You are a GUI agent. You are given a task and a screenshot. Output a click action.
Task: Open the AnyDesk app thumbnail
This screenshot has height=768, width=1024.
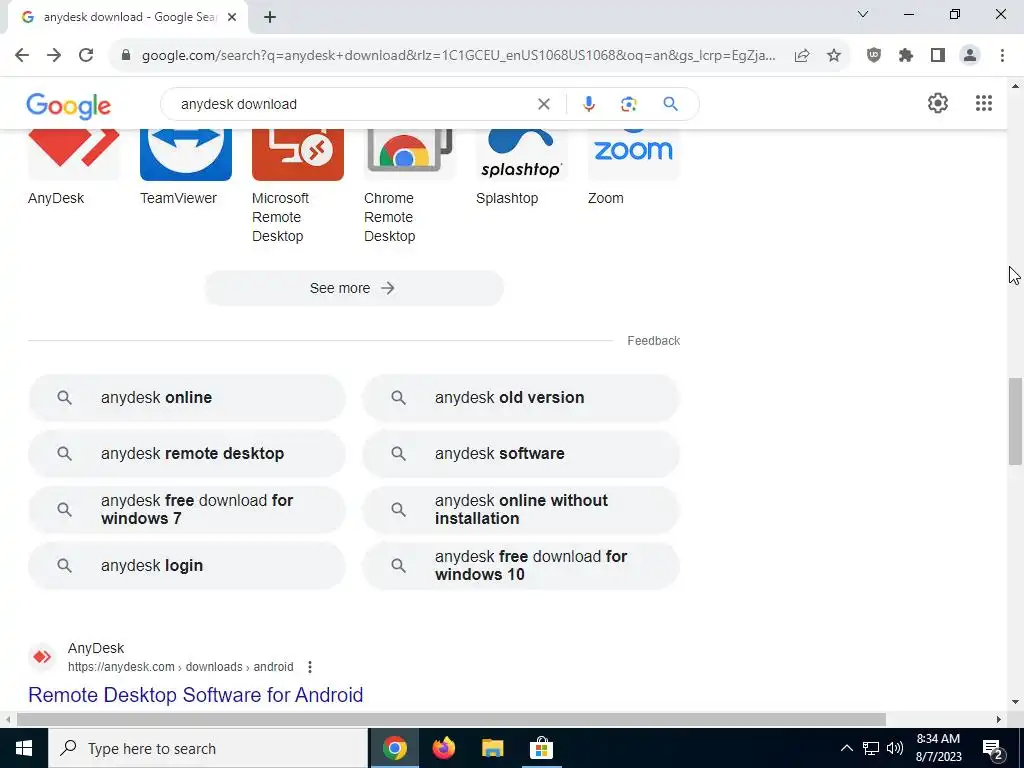click(x=74, y=153)
